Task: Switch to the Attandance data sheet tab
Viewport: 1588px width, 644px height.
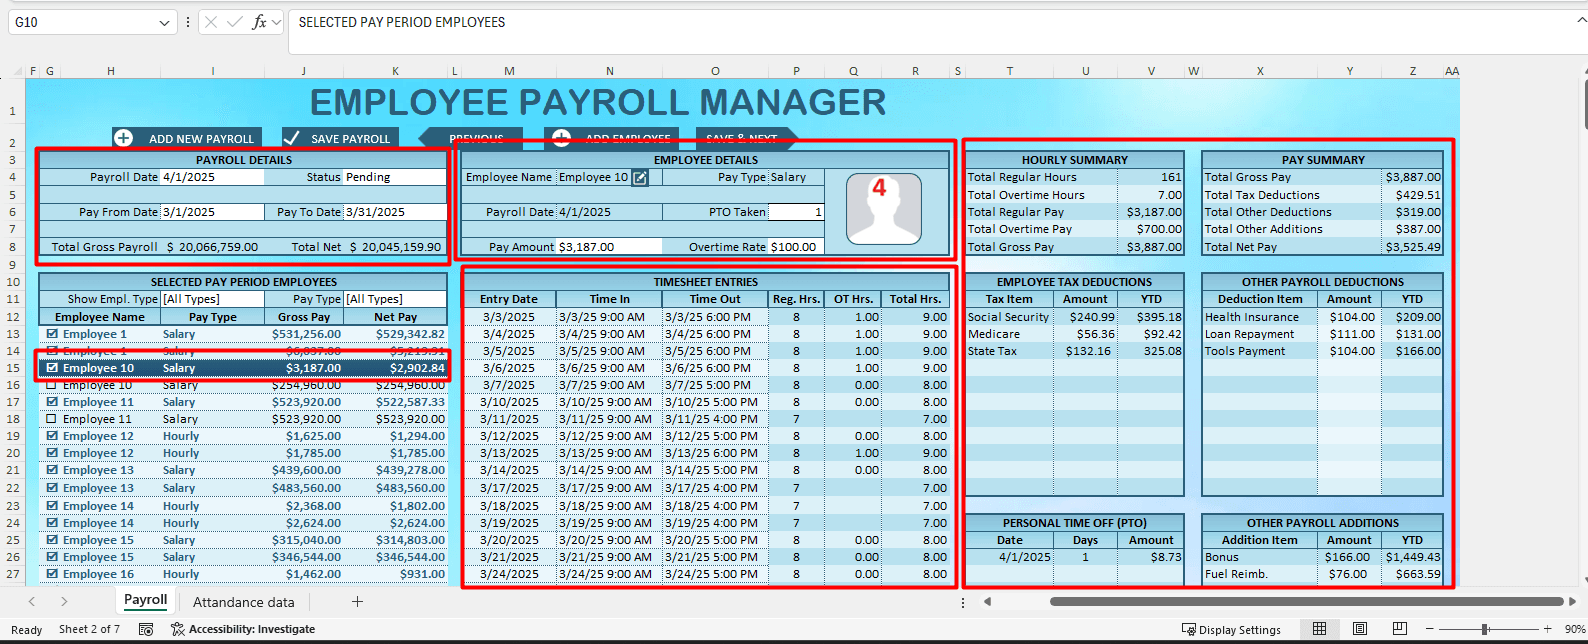Action: (244, 602)
